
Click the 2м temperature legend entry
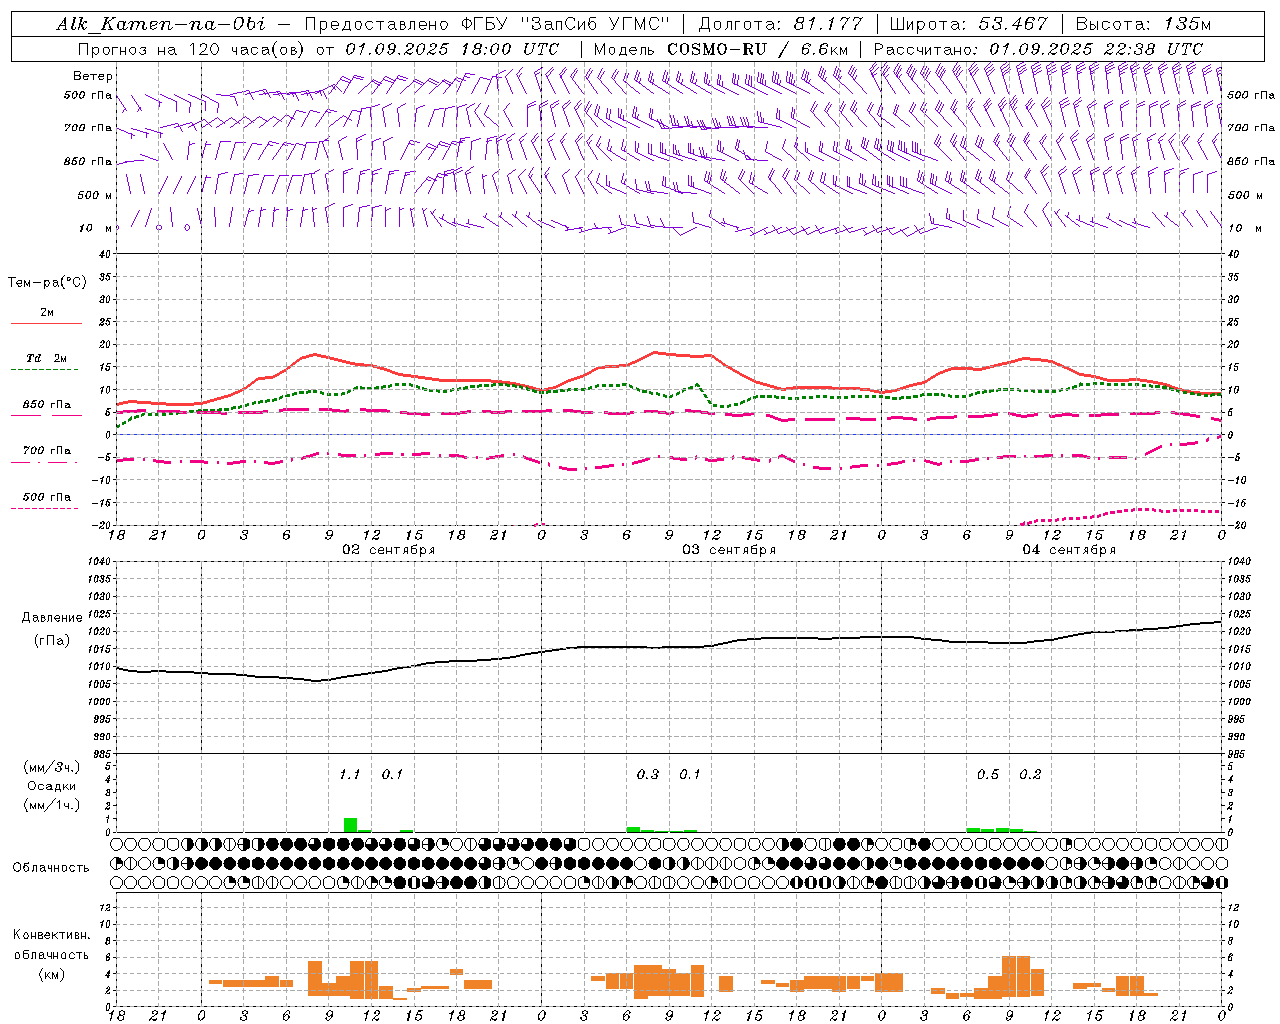pos(47,313)
